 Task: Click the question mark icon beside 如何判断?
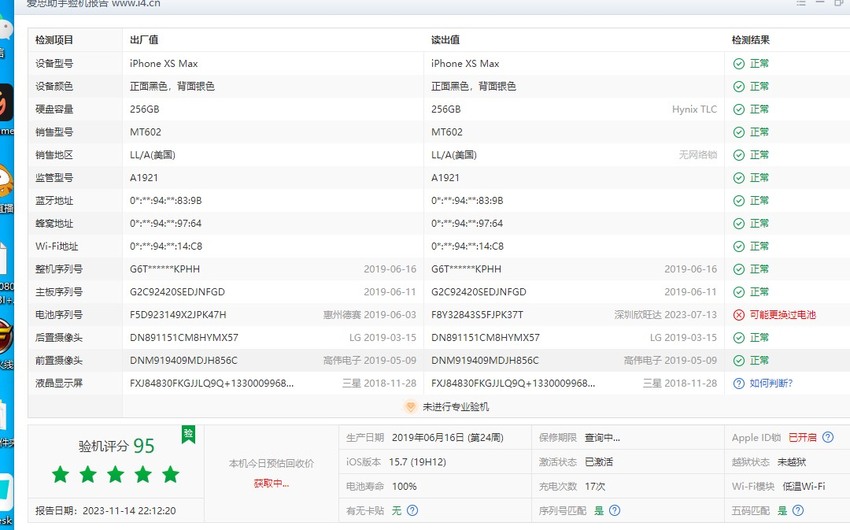[739, 383]
